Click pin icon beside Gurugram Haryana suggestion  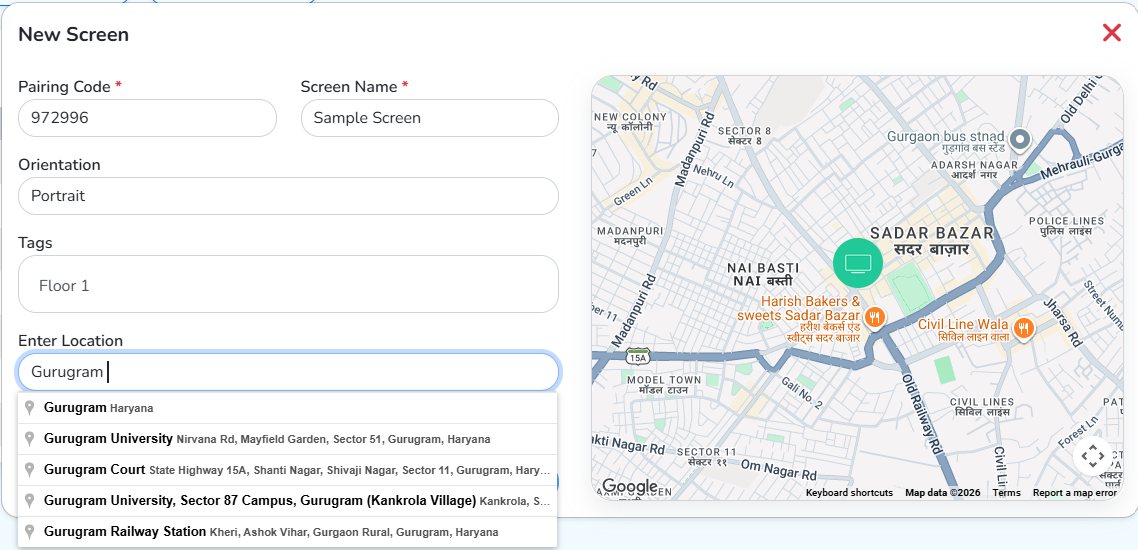tap(30, 408)
